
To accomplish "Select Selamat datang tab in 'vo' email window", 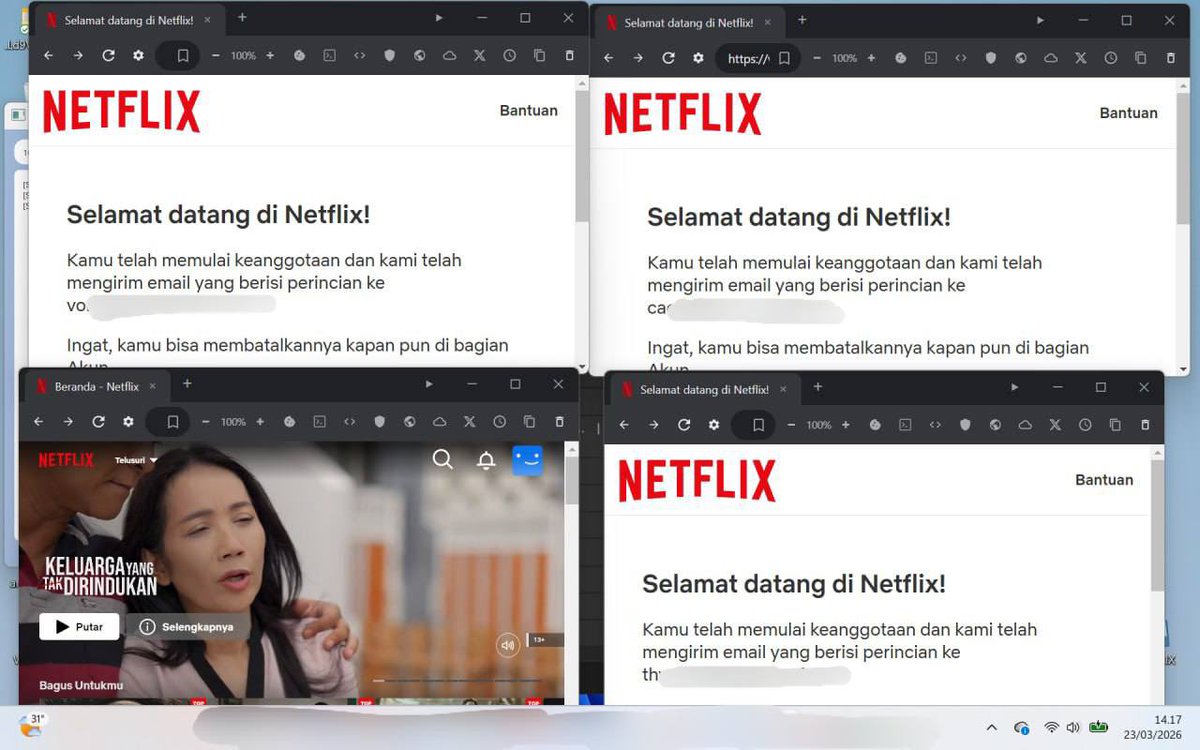I will point(128,20).
